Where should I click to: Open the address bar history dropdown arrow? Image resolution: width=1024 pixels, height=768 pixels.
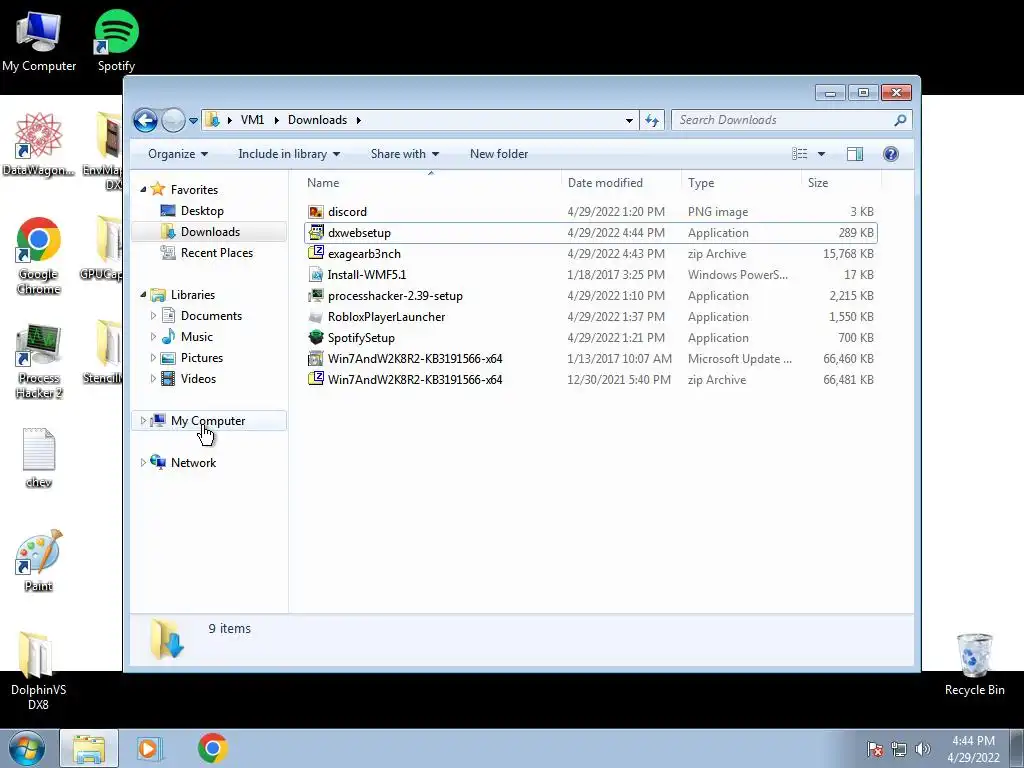coord(629,120)
